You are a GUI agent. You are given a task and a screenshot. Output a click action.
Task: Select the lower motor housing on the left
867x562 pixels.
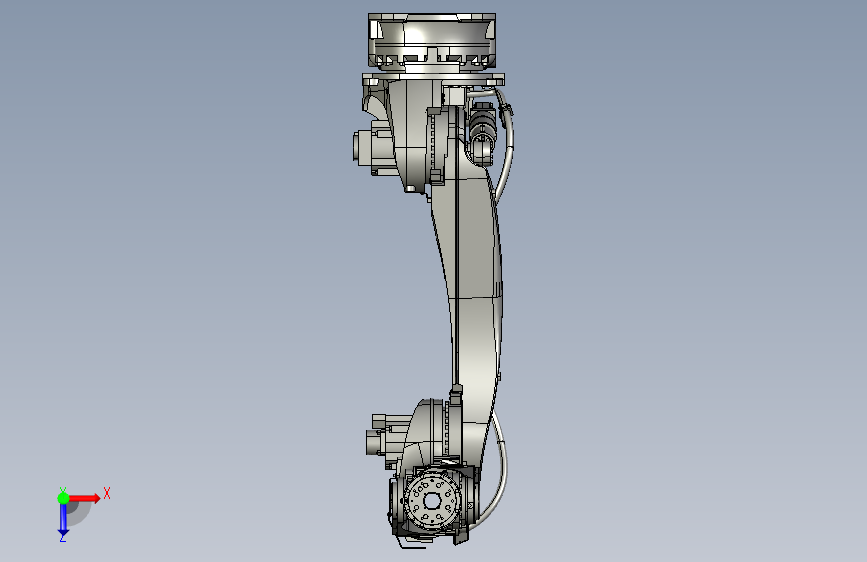(x=387, y=440)
